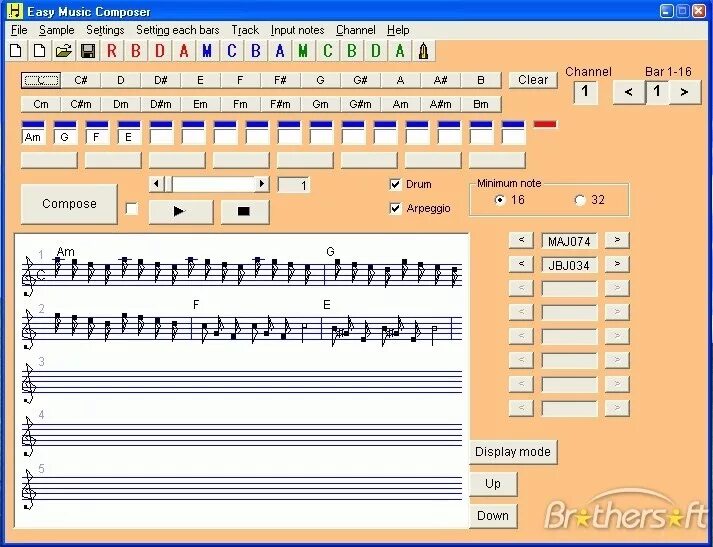Viewport: 713px width, 547px height.
Task: Click the Up button
Action: (493, 484)
